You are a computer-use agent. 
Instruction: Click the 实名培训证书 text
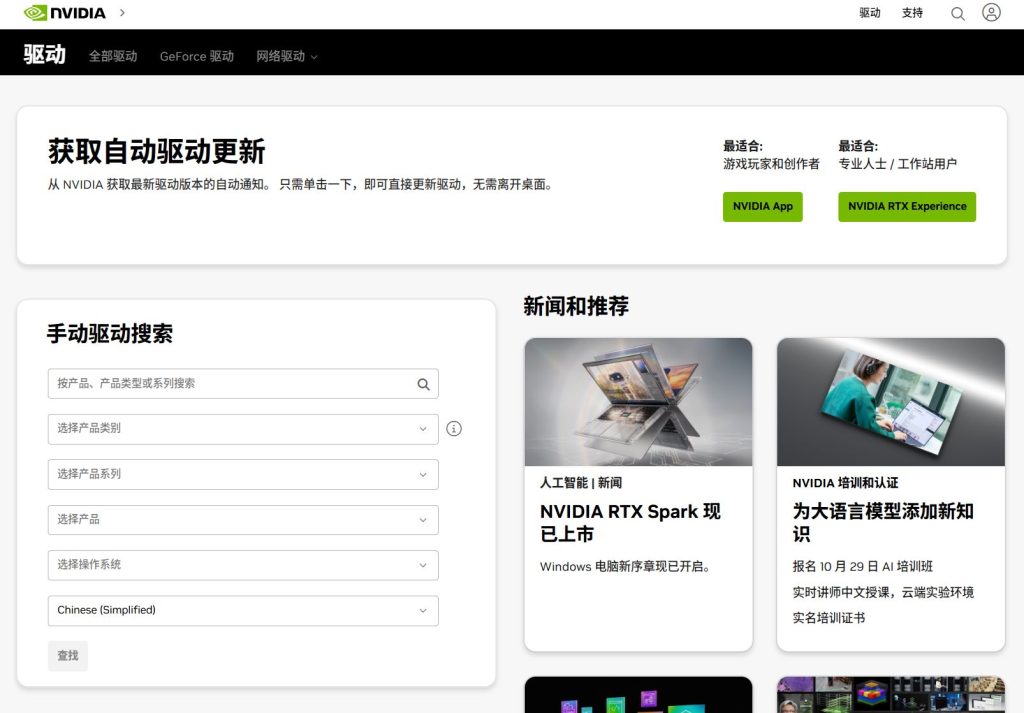coord(829,618)
